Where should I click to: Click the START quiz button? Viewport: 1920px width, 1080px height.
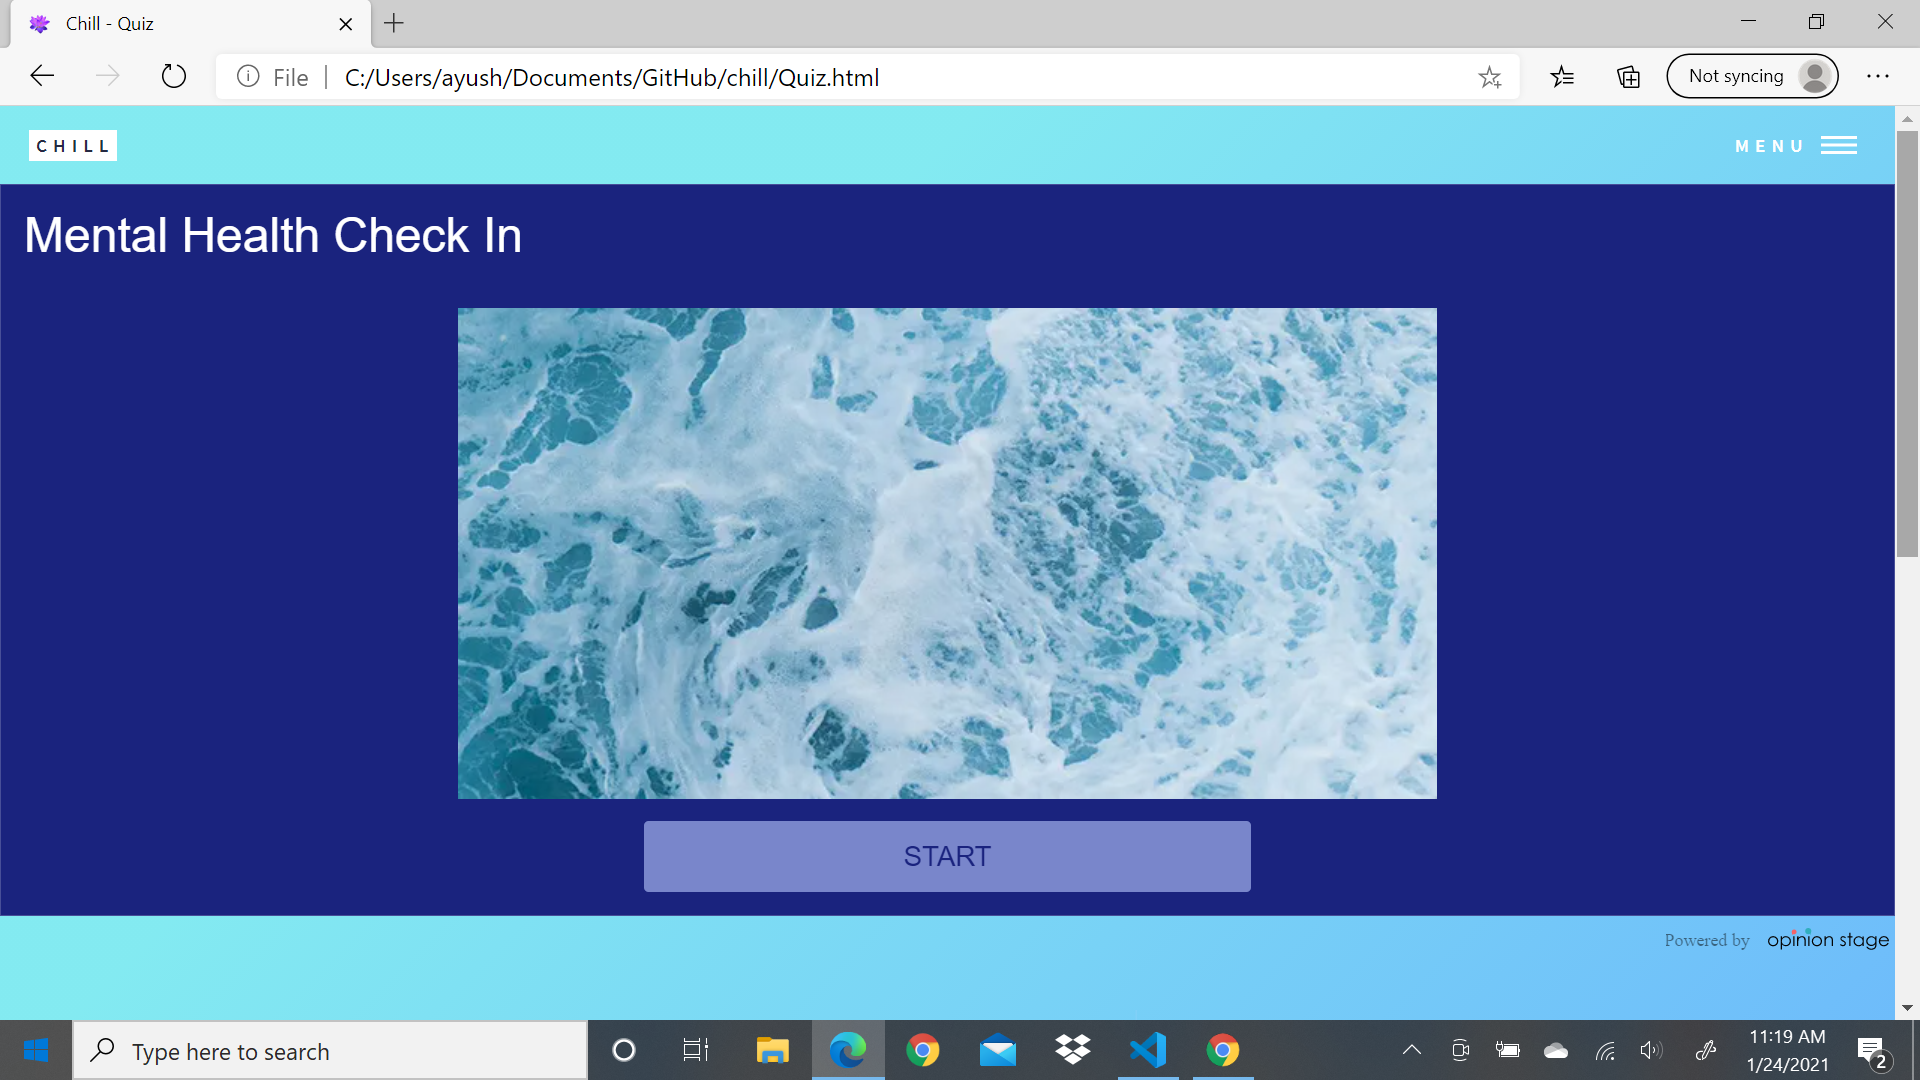point(946,856)
